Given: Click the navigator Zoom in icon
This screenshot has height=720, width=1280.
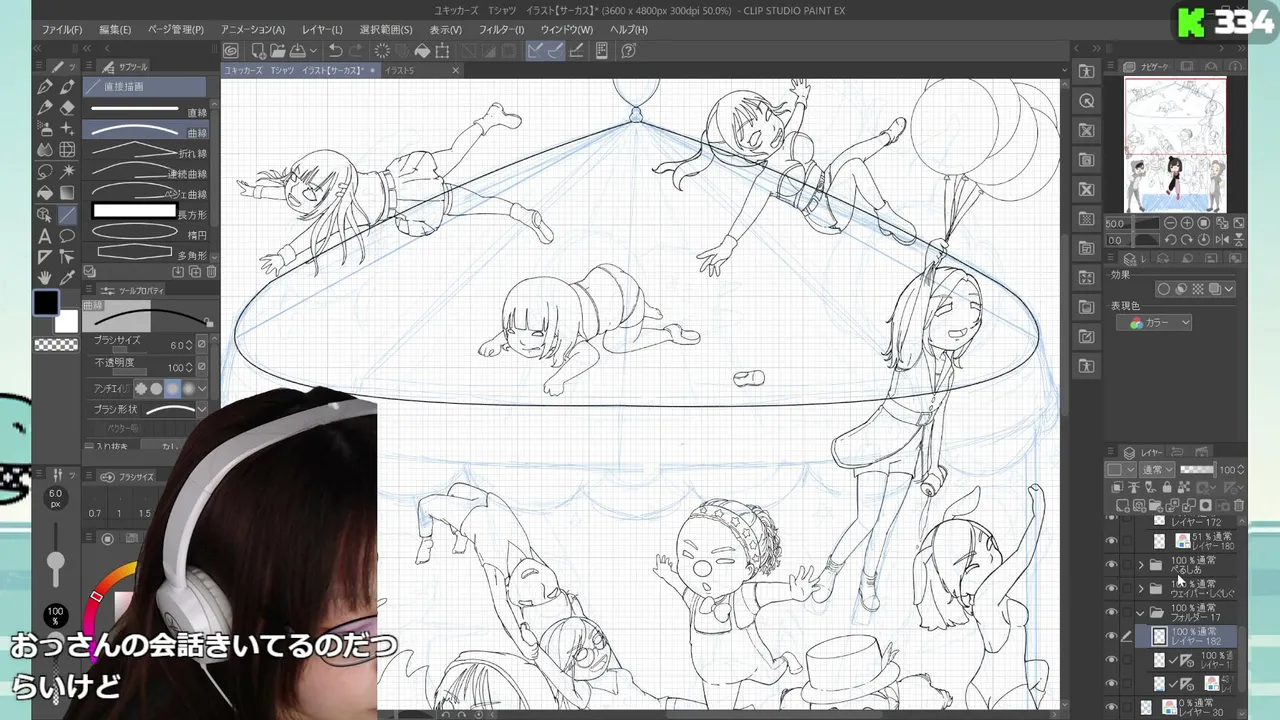Looking at the screenshot, I should [x=1186, y=223].
